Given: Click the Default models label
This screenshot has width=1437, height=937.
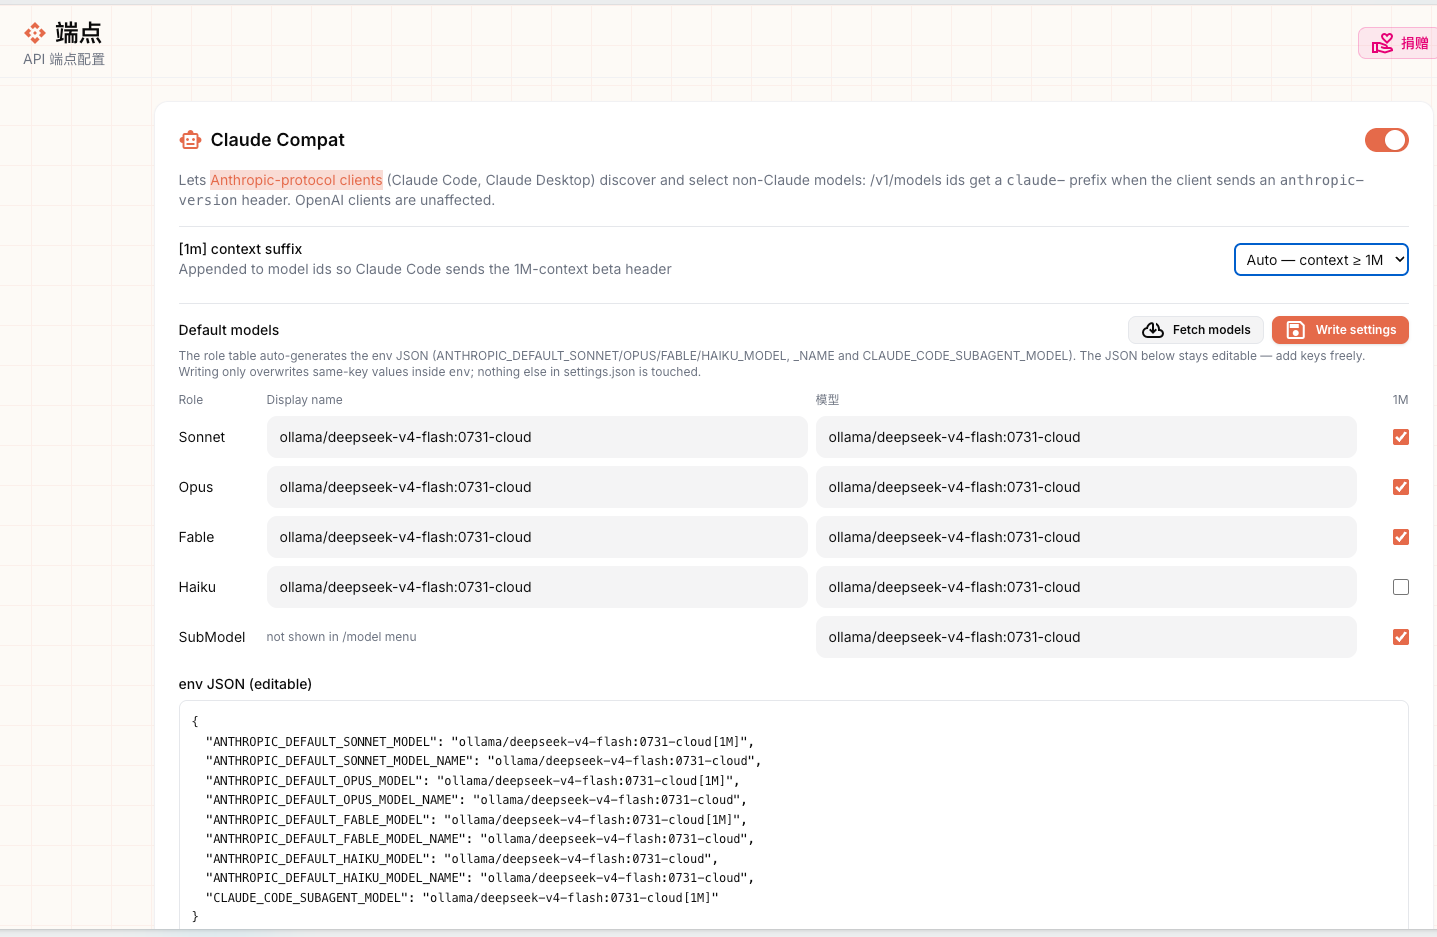Looking at the screenshot, I should point(229,330).
